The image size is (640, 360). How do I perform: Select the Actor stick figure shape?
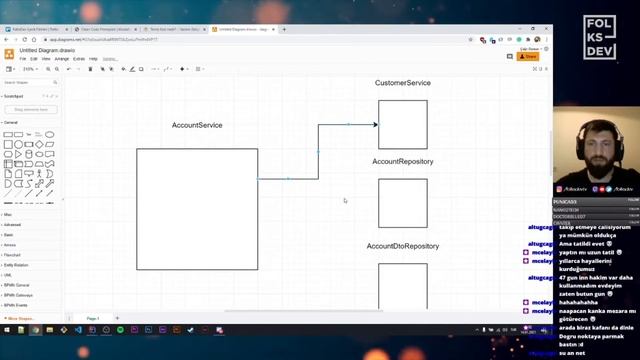pyautogui.click(x=39, y=174)
